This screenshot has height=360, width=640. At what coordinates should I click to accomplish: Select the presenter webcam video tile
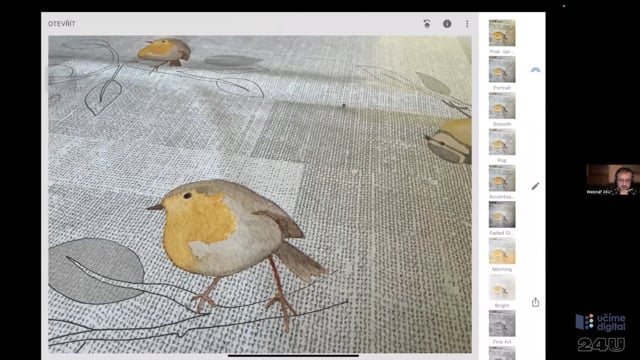pyautogui.click(x=613, y=180)
